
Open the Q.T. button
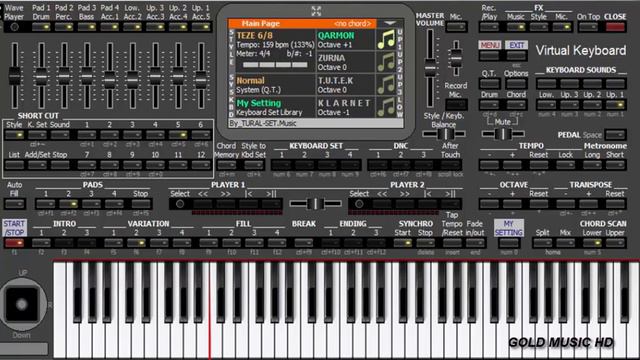click(489, 84)
